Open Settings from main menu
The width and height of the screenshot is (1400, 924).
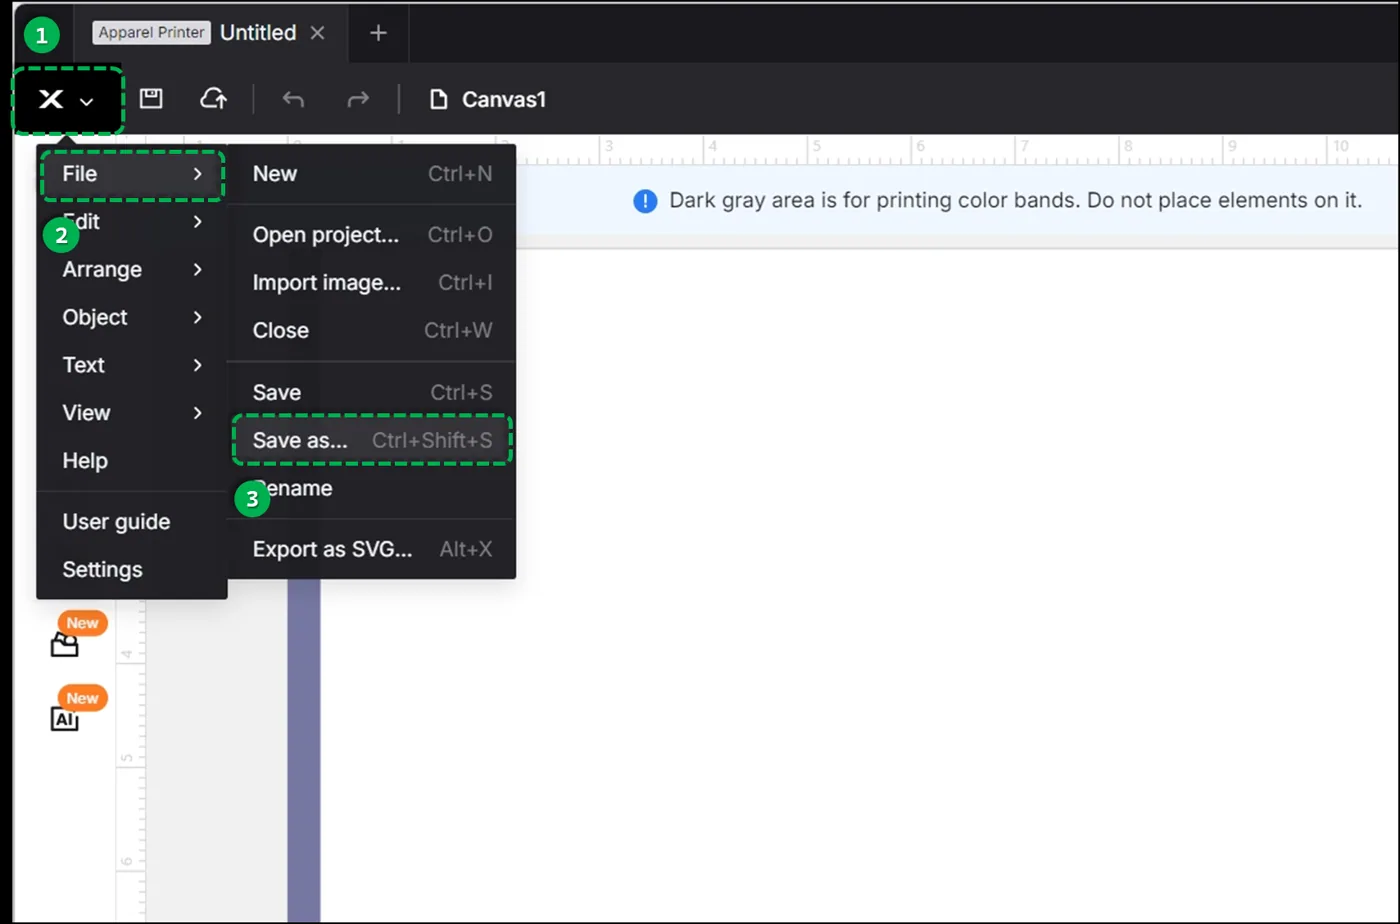[132, 570]
